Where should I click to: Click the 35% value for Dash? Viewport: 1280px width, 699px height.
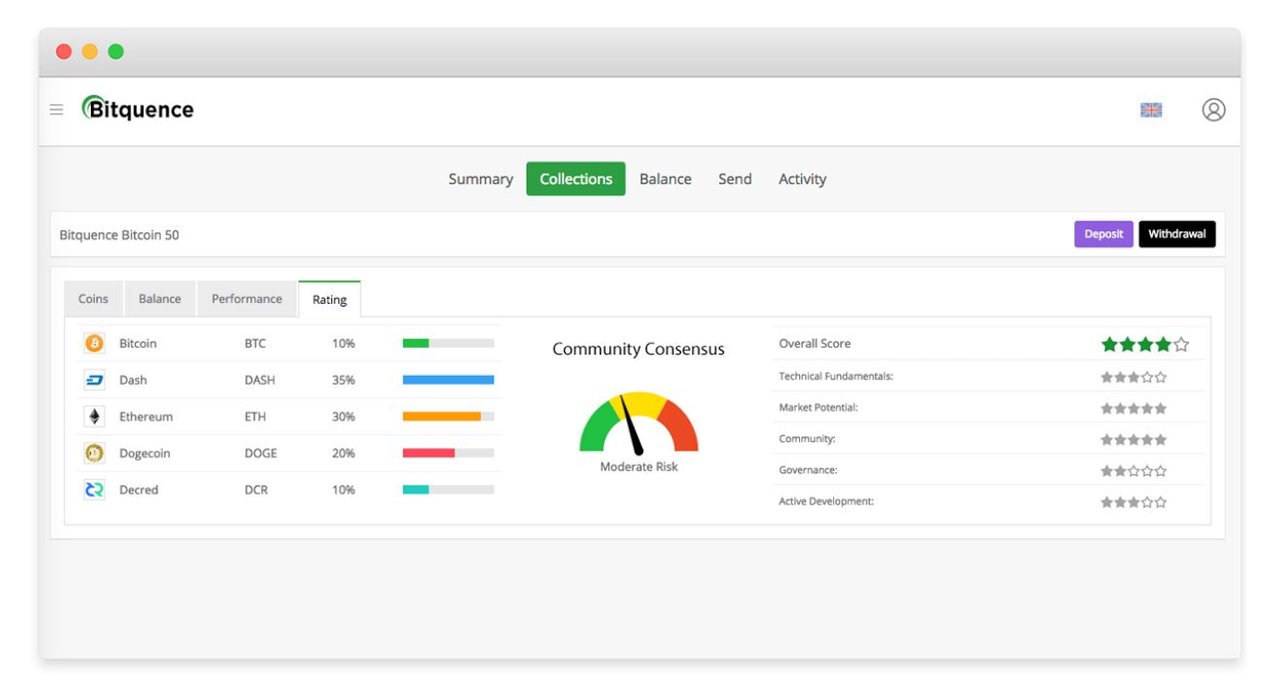(x=344, y=380)
